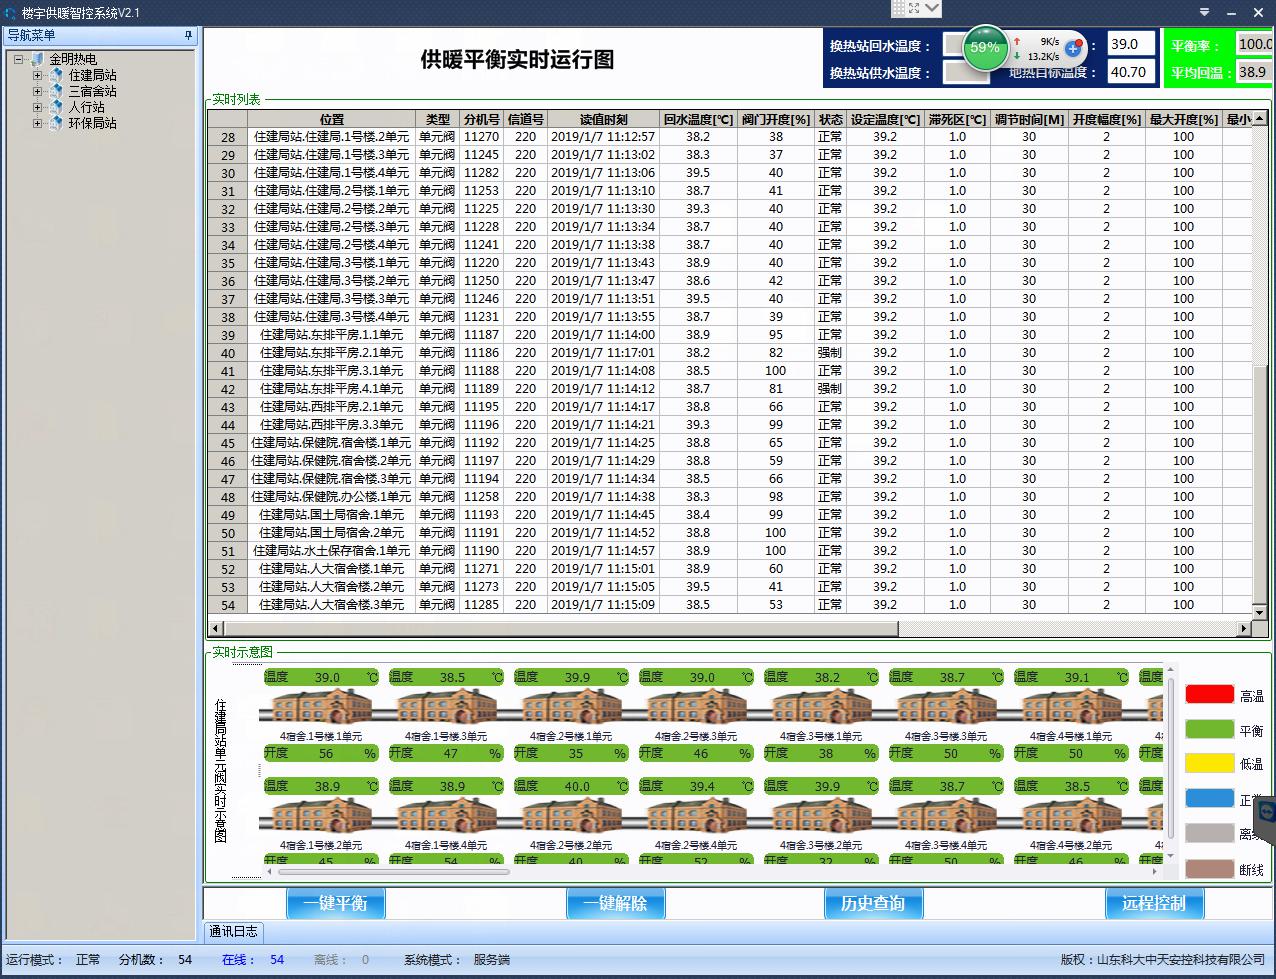The width and height of the screenshot is (1276, 979).
Task: Click the red 高温 legend color swatch
Action: pos(1209,695)
